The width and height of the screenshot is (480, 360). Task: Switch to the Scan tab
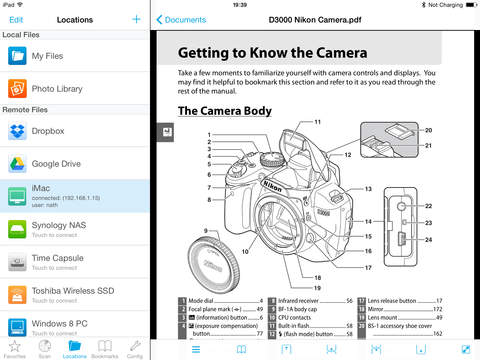click(x=45, y=350)
